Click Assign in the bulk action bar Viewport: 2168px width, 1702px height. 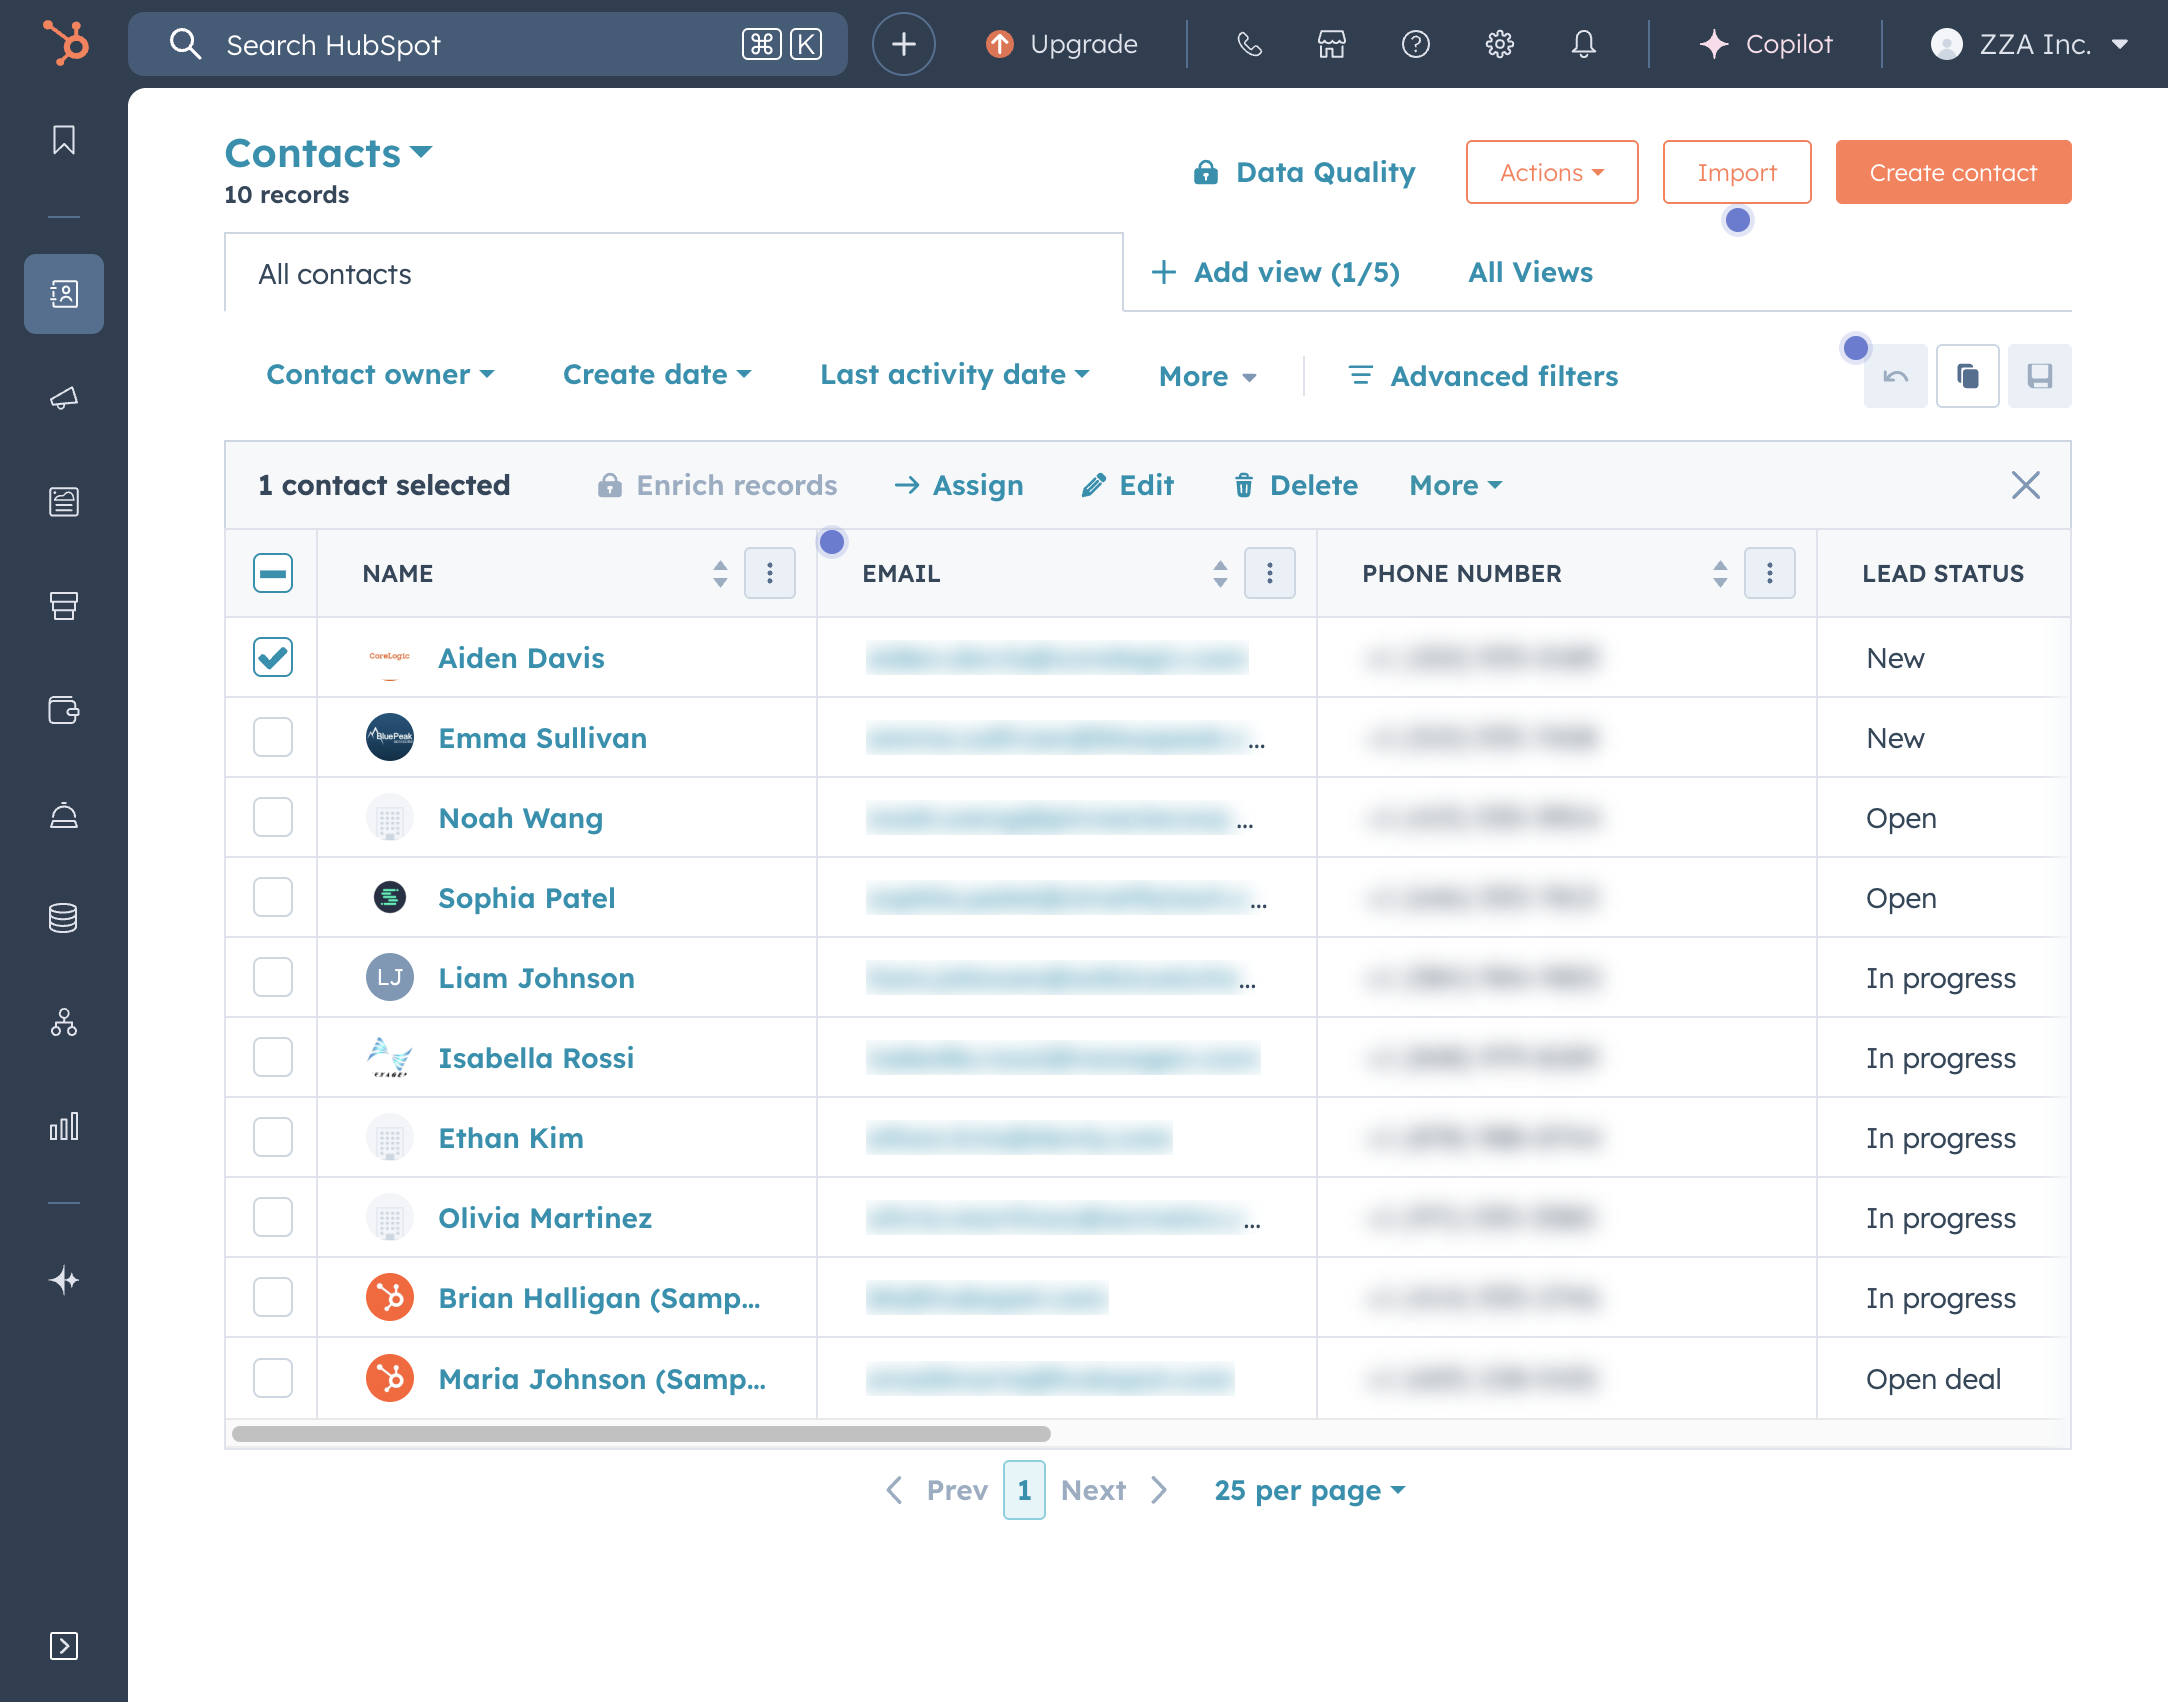point(959,485)
